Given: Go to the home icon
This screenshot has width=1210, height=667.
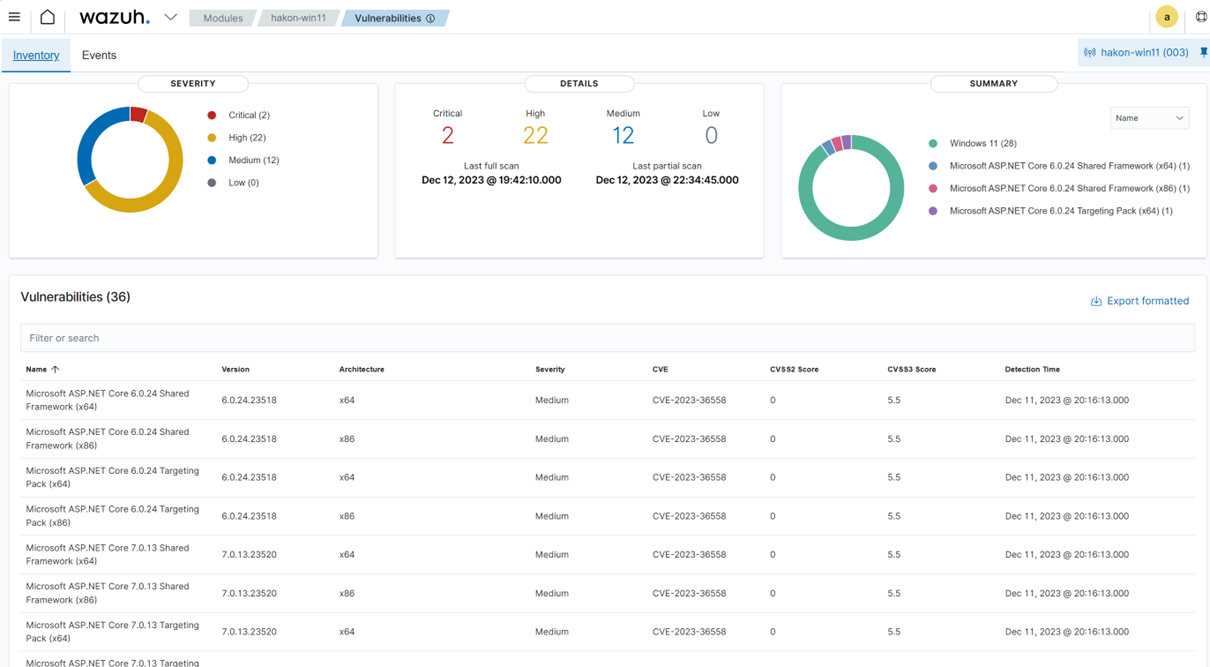Looking at the screenshot, I should (x=47, y=17).
